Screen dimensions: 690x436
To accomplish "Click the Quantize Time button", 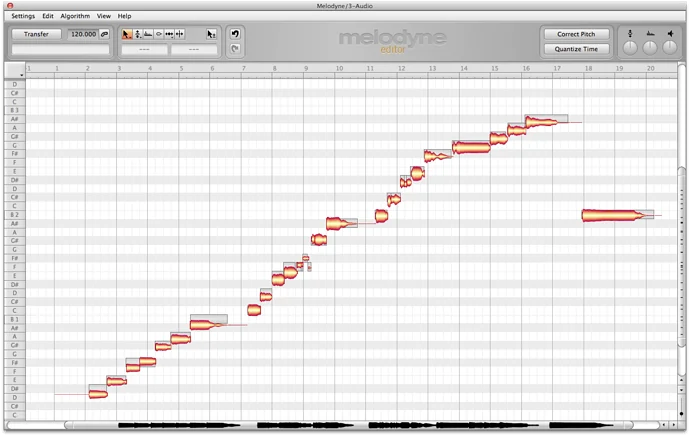I will pos(576,49).
